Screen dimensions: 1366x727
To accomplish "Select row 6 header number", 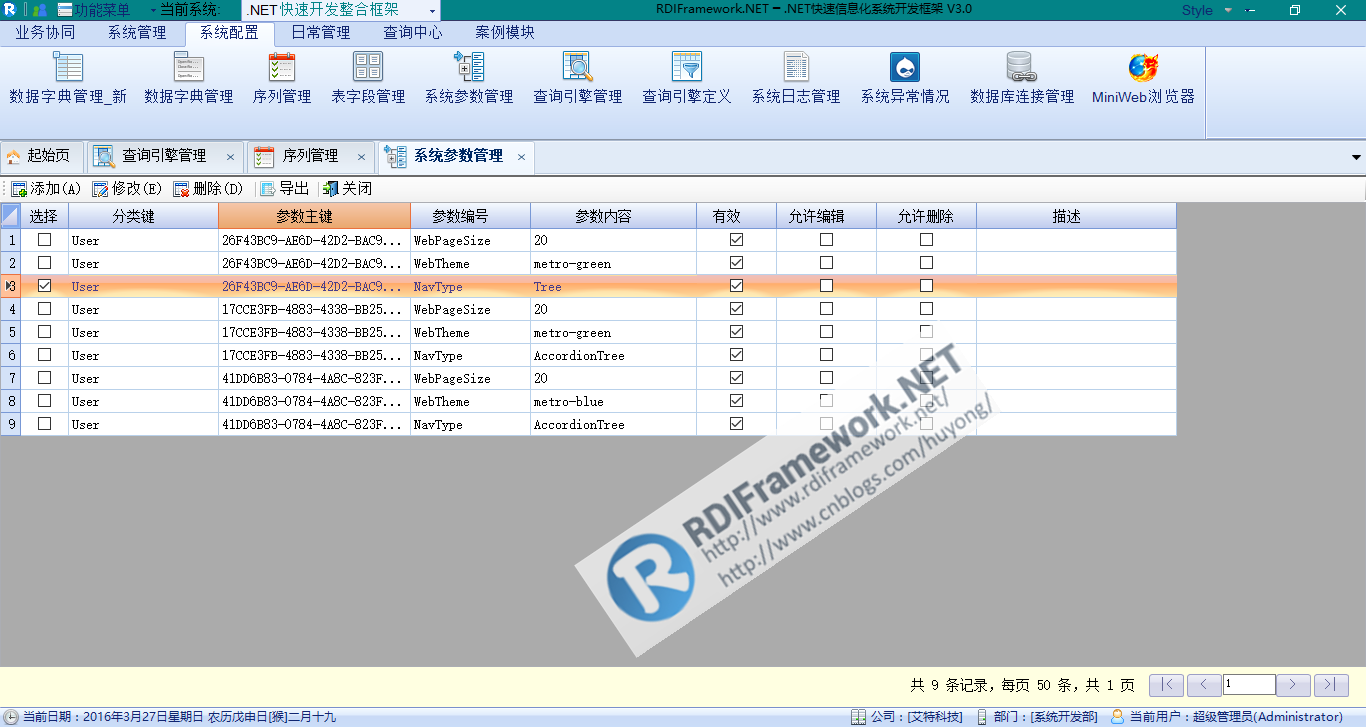I will coord(10,355).
